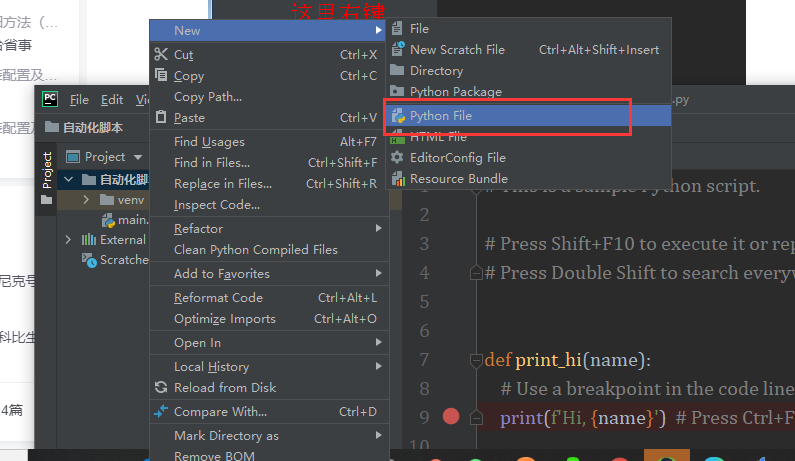The image size is (795, 461).
Task: Open the File menu in menu bar
Action: click(79, 100)
